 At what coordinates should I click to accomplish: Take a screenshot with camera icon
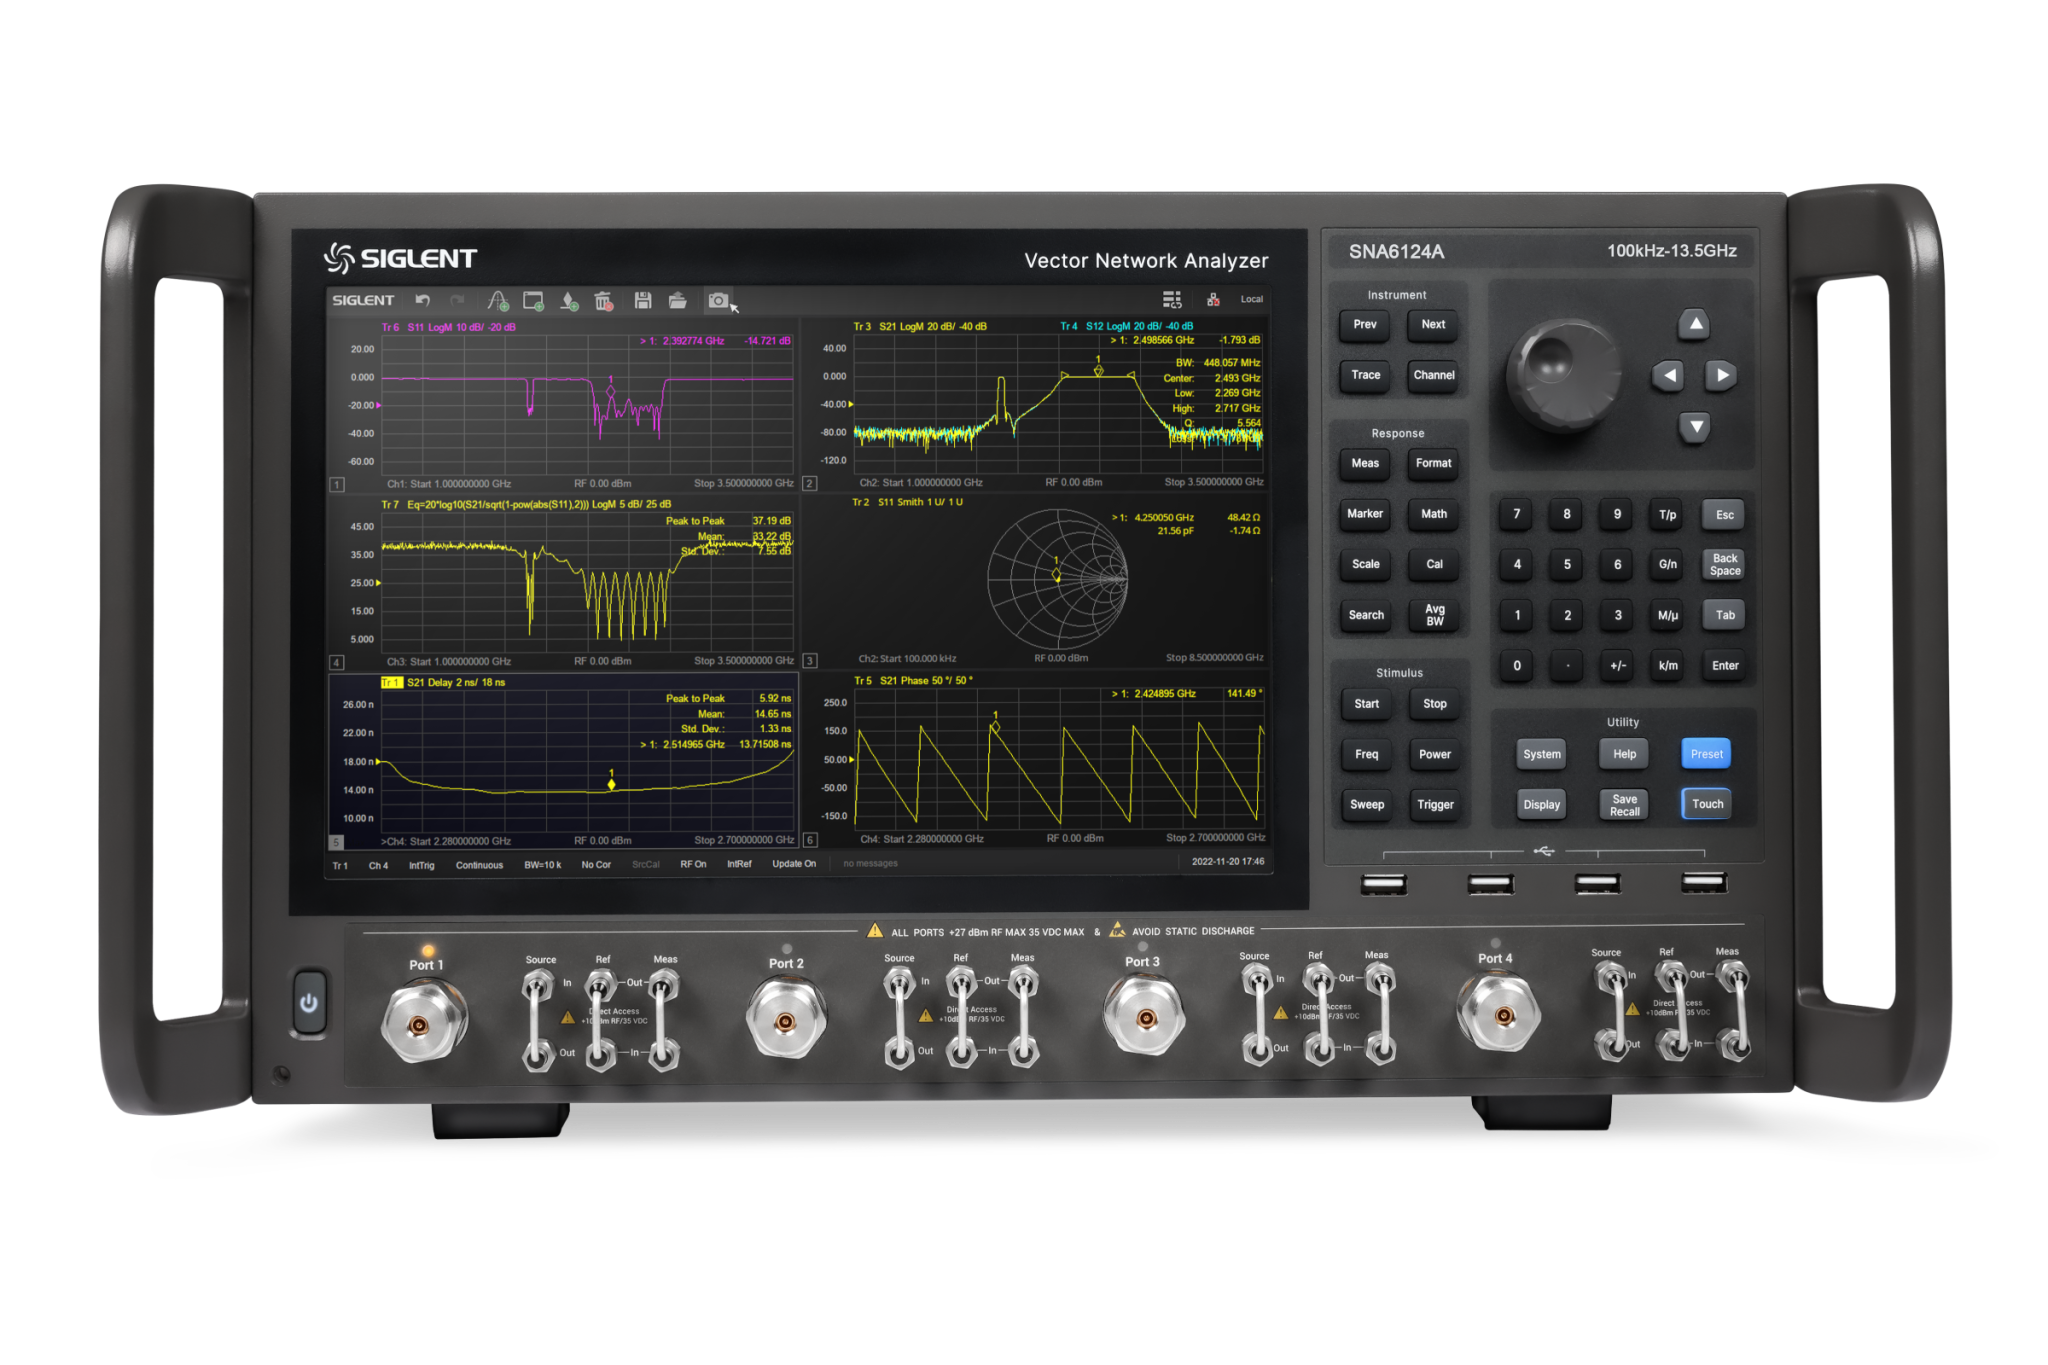point(718,300)
